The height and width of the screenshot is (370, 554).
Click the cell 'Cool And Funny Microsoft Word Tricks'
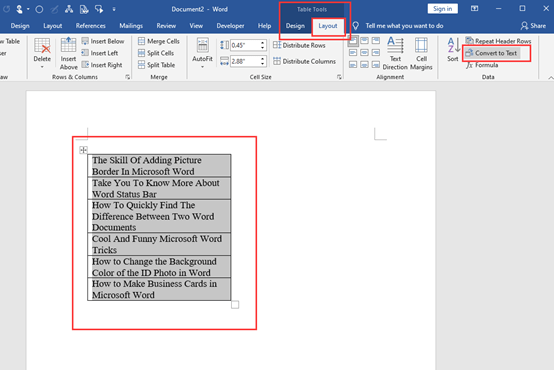(x=159, y=244)
